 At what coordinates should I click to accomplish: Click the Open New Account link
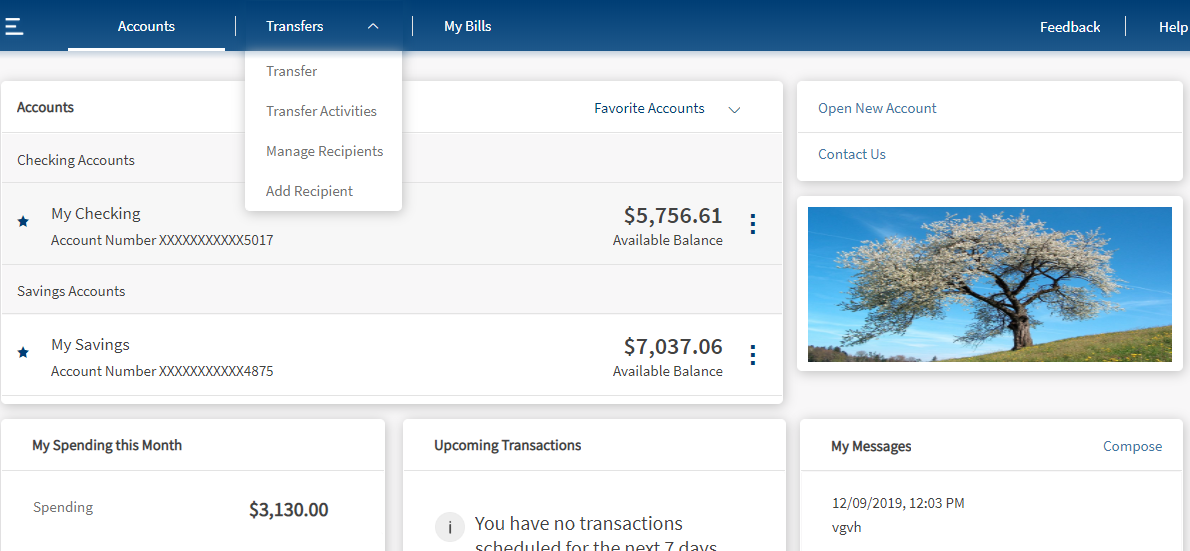[x=877, y=108]
